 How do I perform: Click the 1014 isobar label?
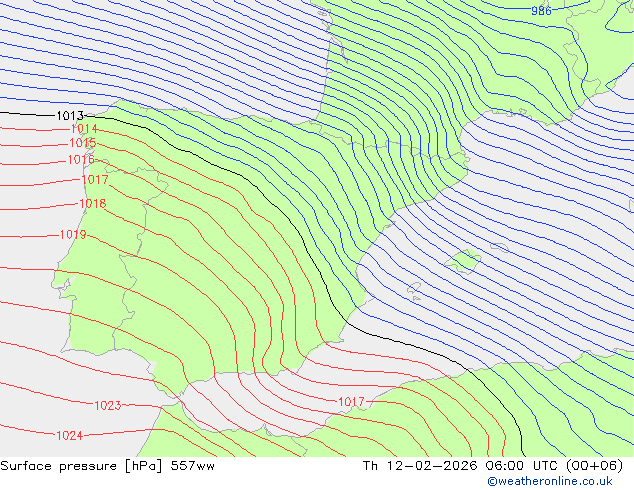[x=84, y=129]
